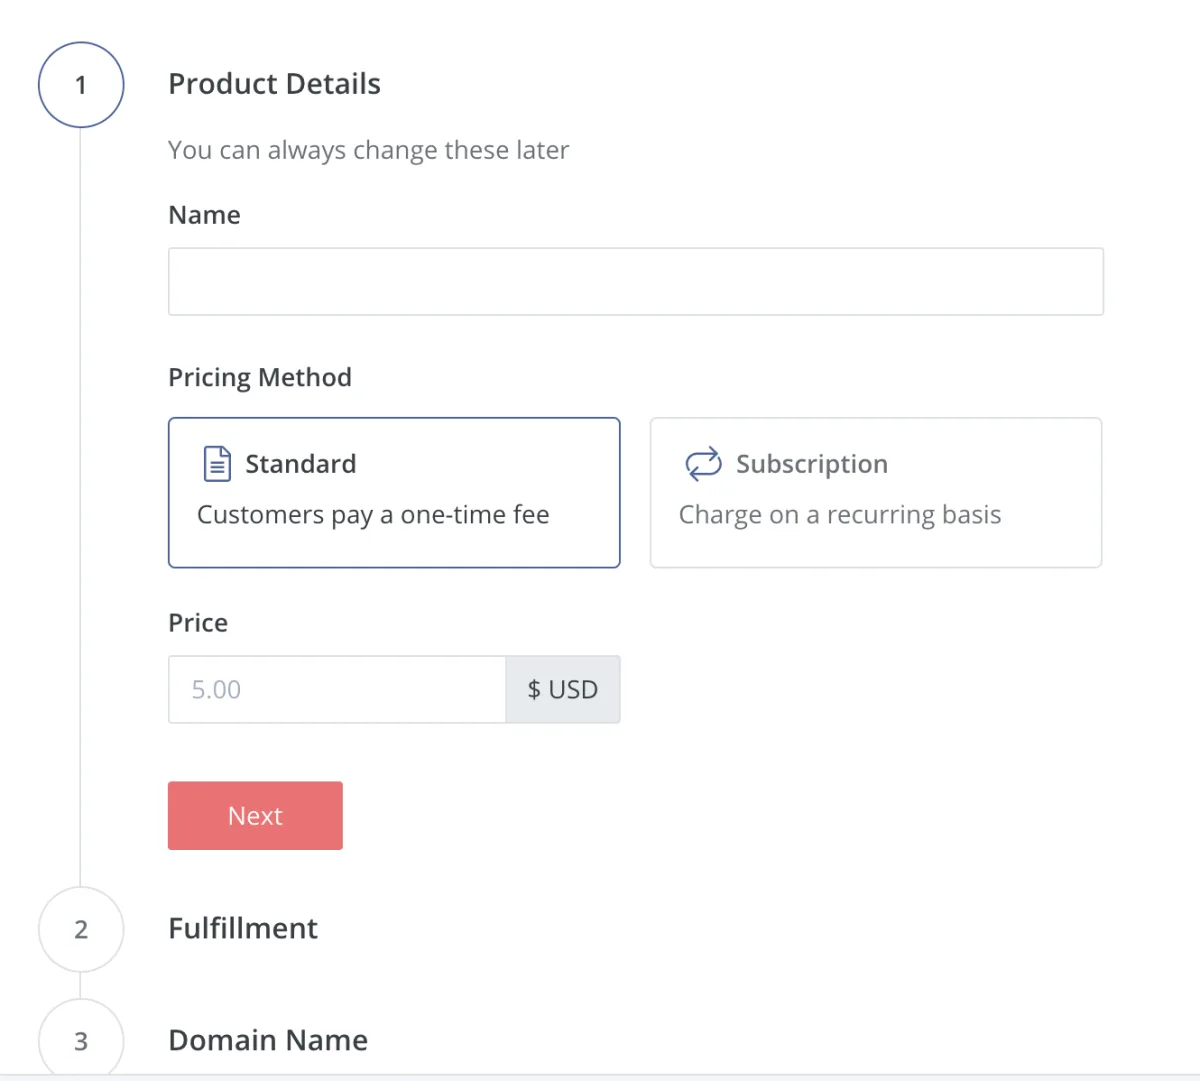Click the 'Pricing Method' label
Viewport: 1200px width, 1081px height.
pos(260,378)
